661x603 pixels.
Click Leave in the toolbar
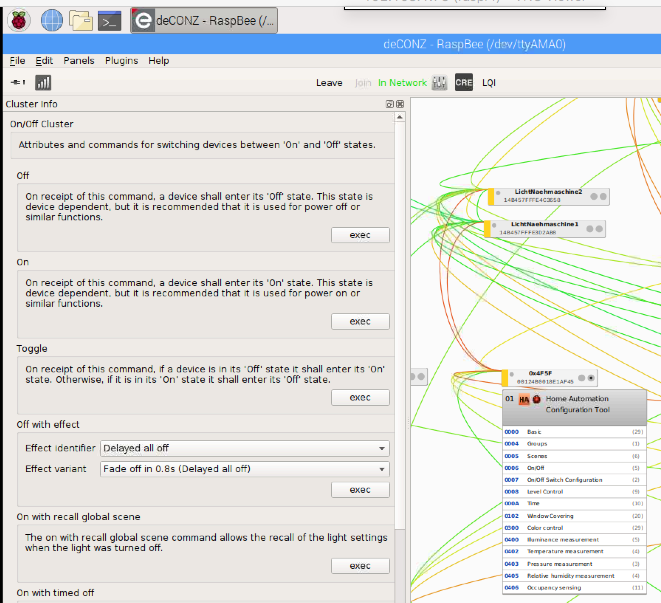click(x=329, y=83)
